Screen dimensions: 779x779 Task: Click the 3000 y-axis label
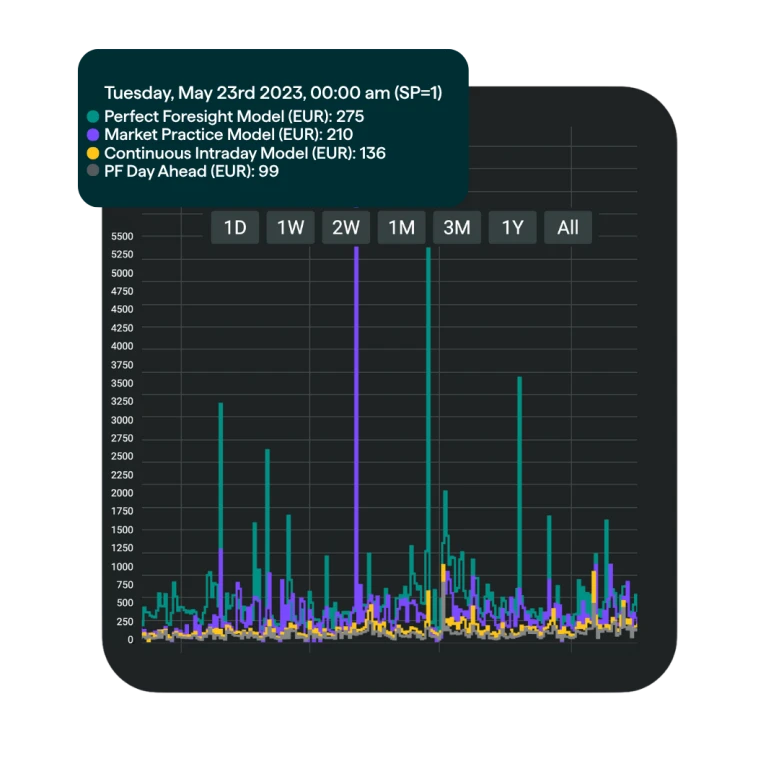(122, 420)
